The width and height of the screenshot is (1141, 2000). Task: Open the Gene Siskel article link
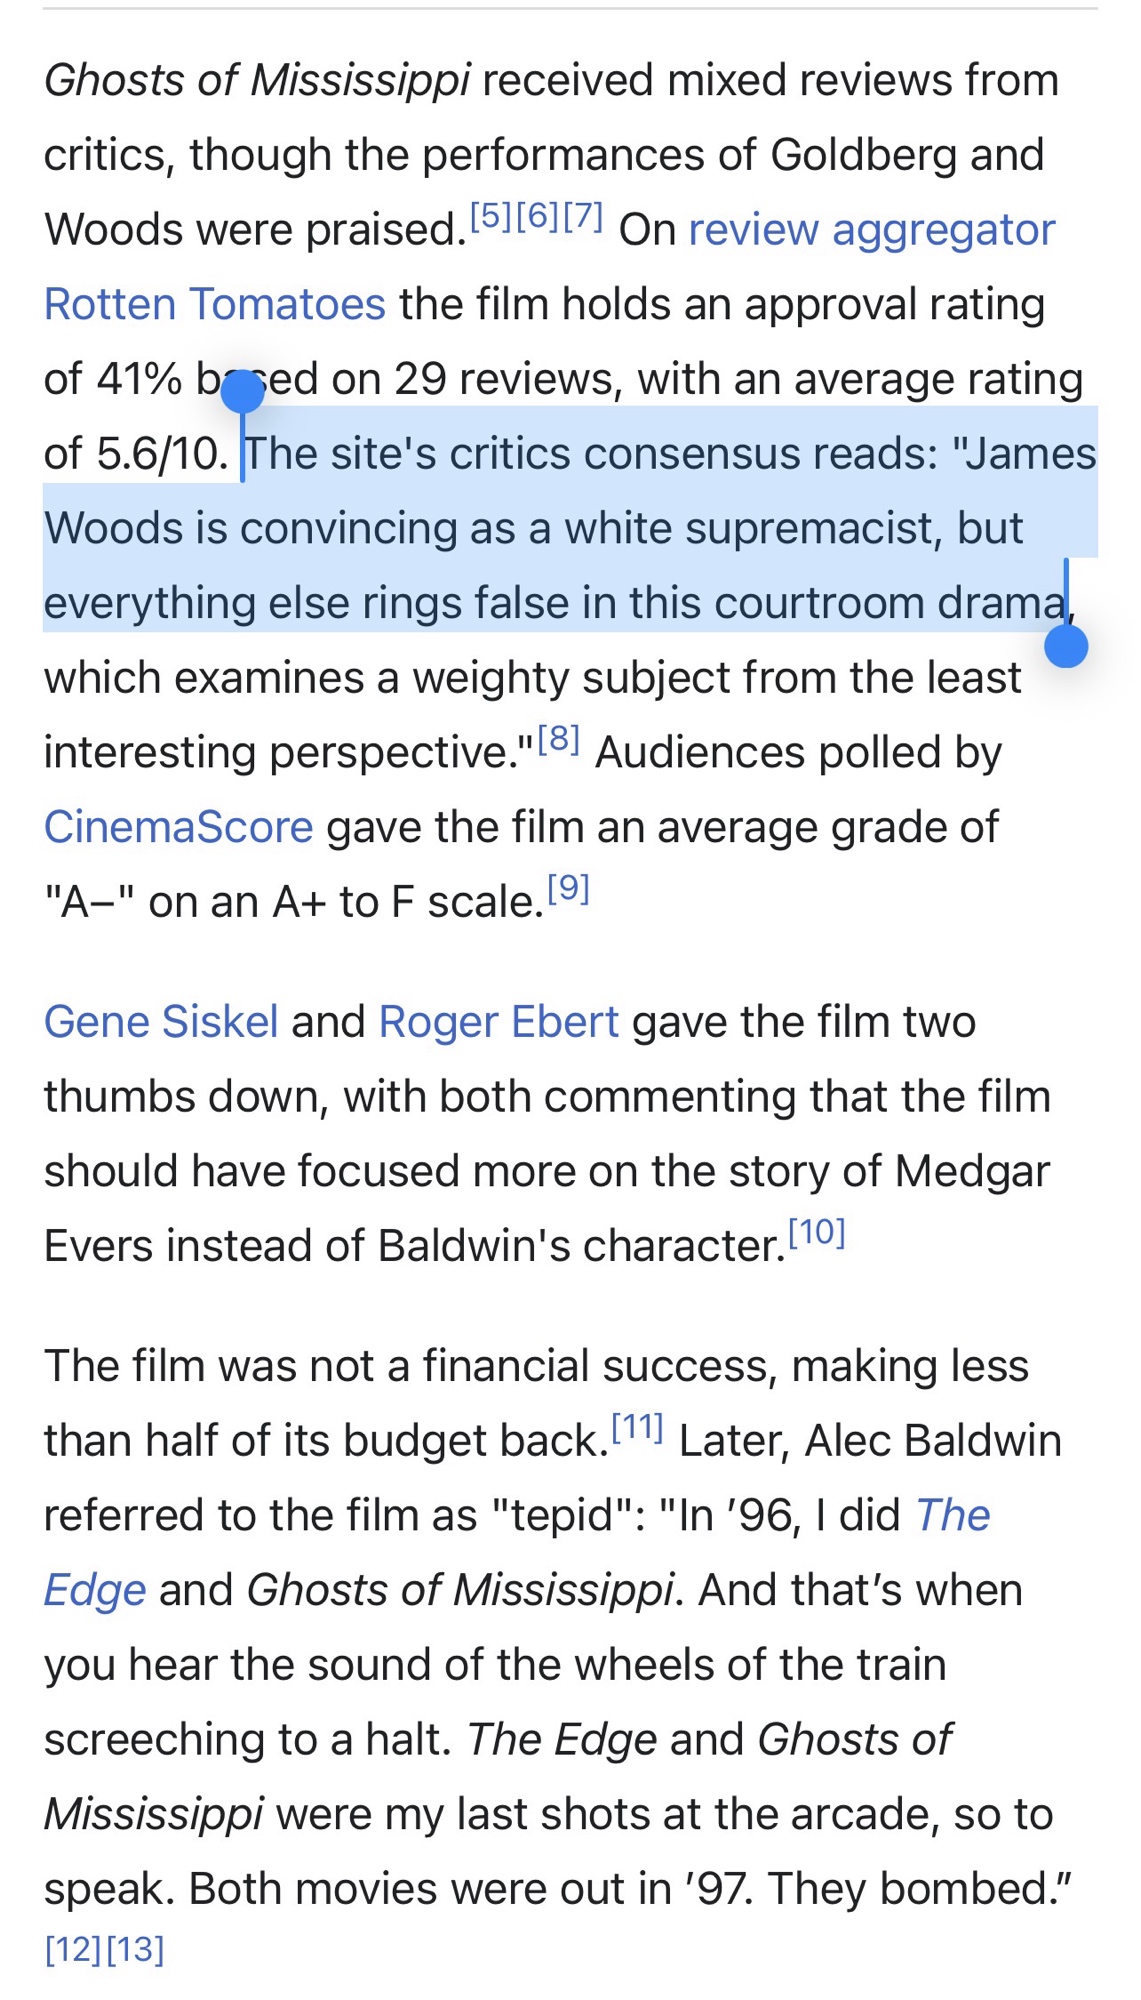coord(161,1023)
